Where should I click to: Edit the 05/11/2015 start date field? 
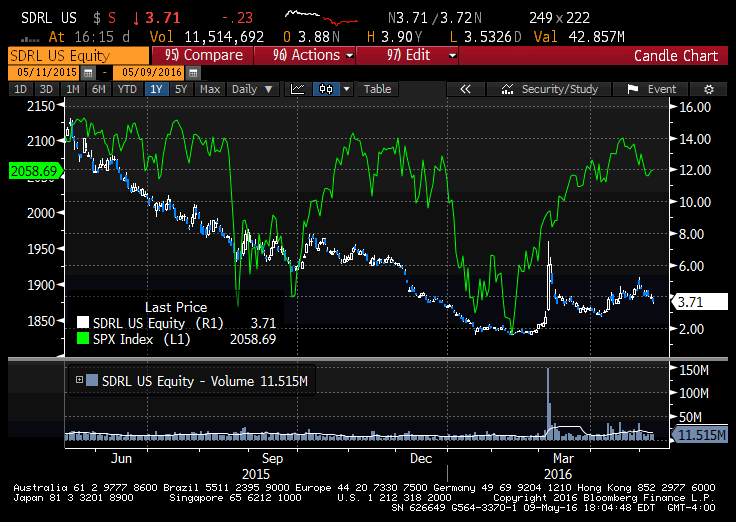45,73
